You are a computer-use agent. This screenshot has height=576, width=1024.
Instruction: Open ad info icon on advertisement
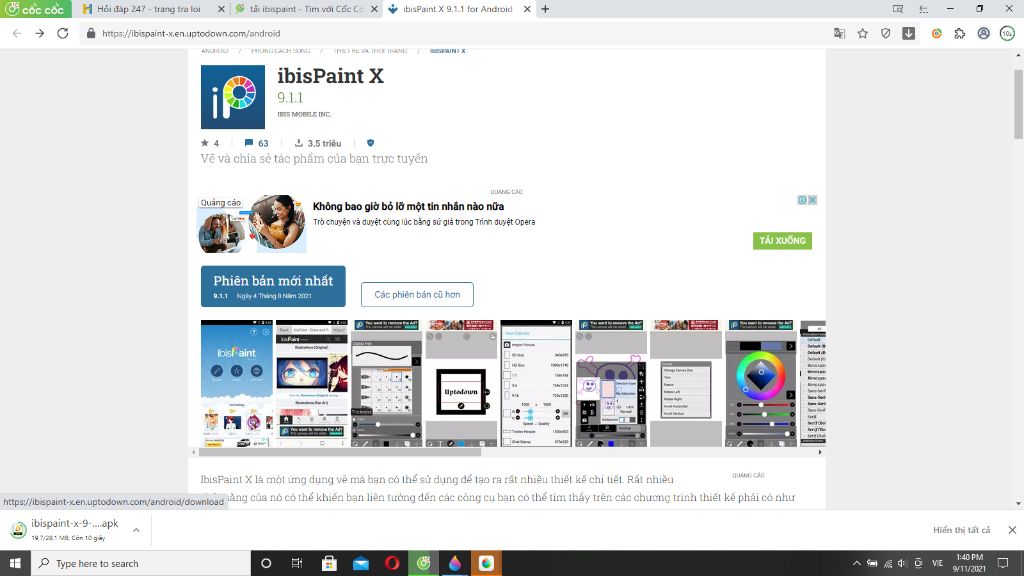tap(802, 200)
